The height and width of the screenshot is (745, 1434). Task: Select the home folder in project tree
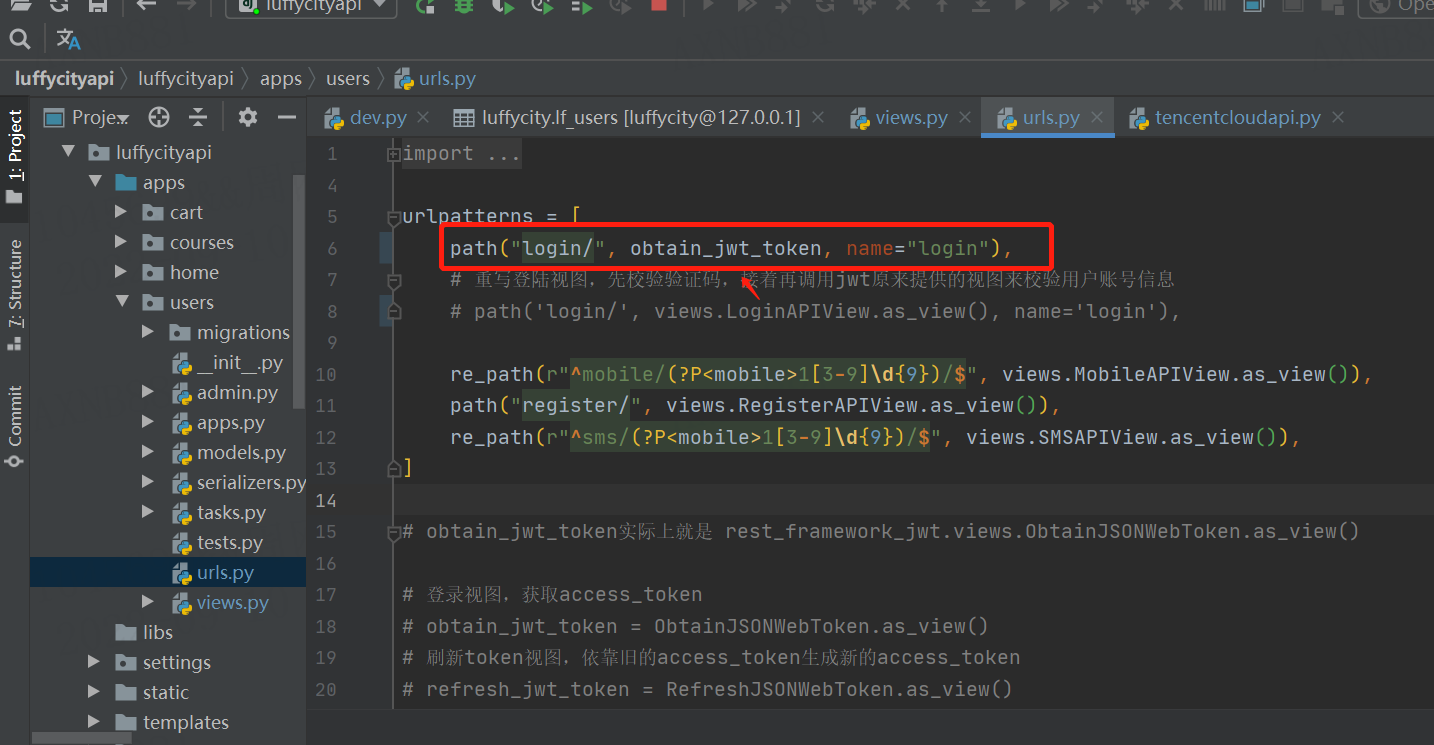180,273
